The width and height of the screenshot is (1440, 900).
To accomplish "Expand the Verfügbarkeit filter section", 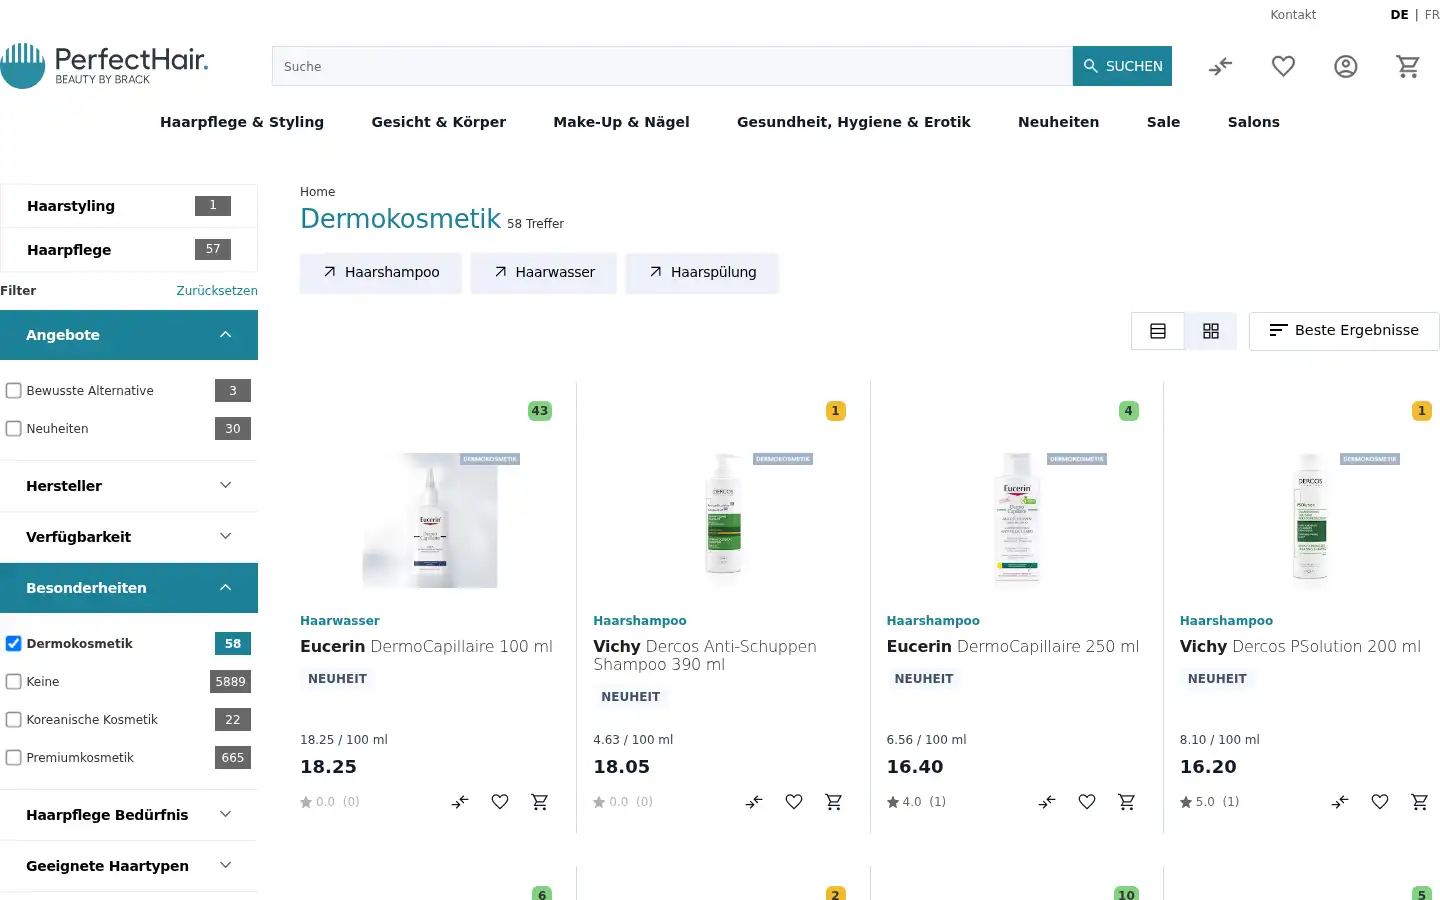I will pyautogui.click(x=129, y=537).
